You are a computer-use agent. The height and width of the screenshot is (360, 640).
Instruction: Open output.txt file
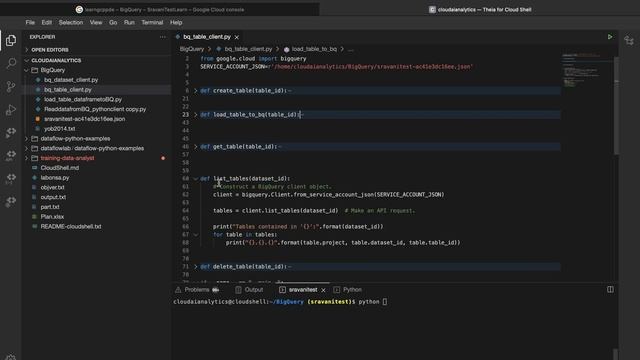click(53, 198)
